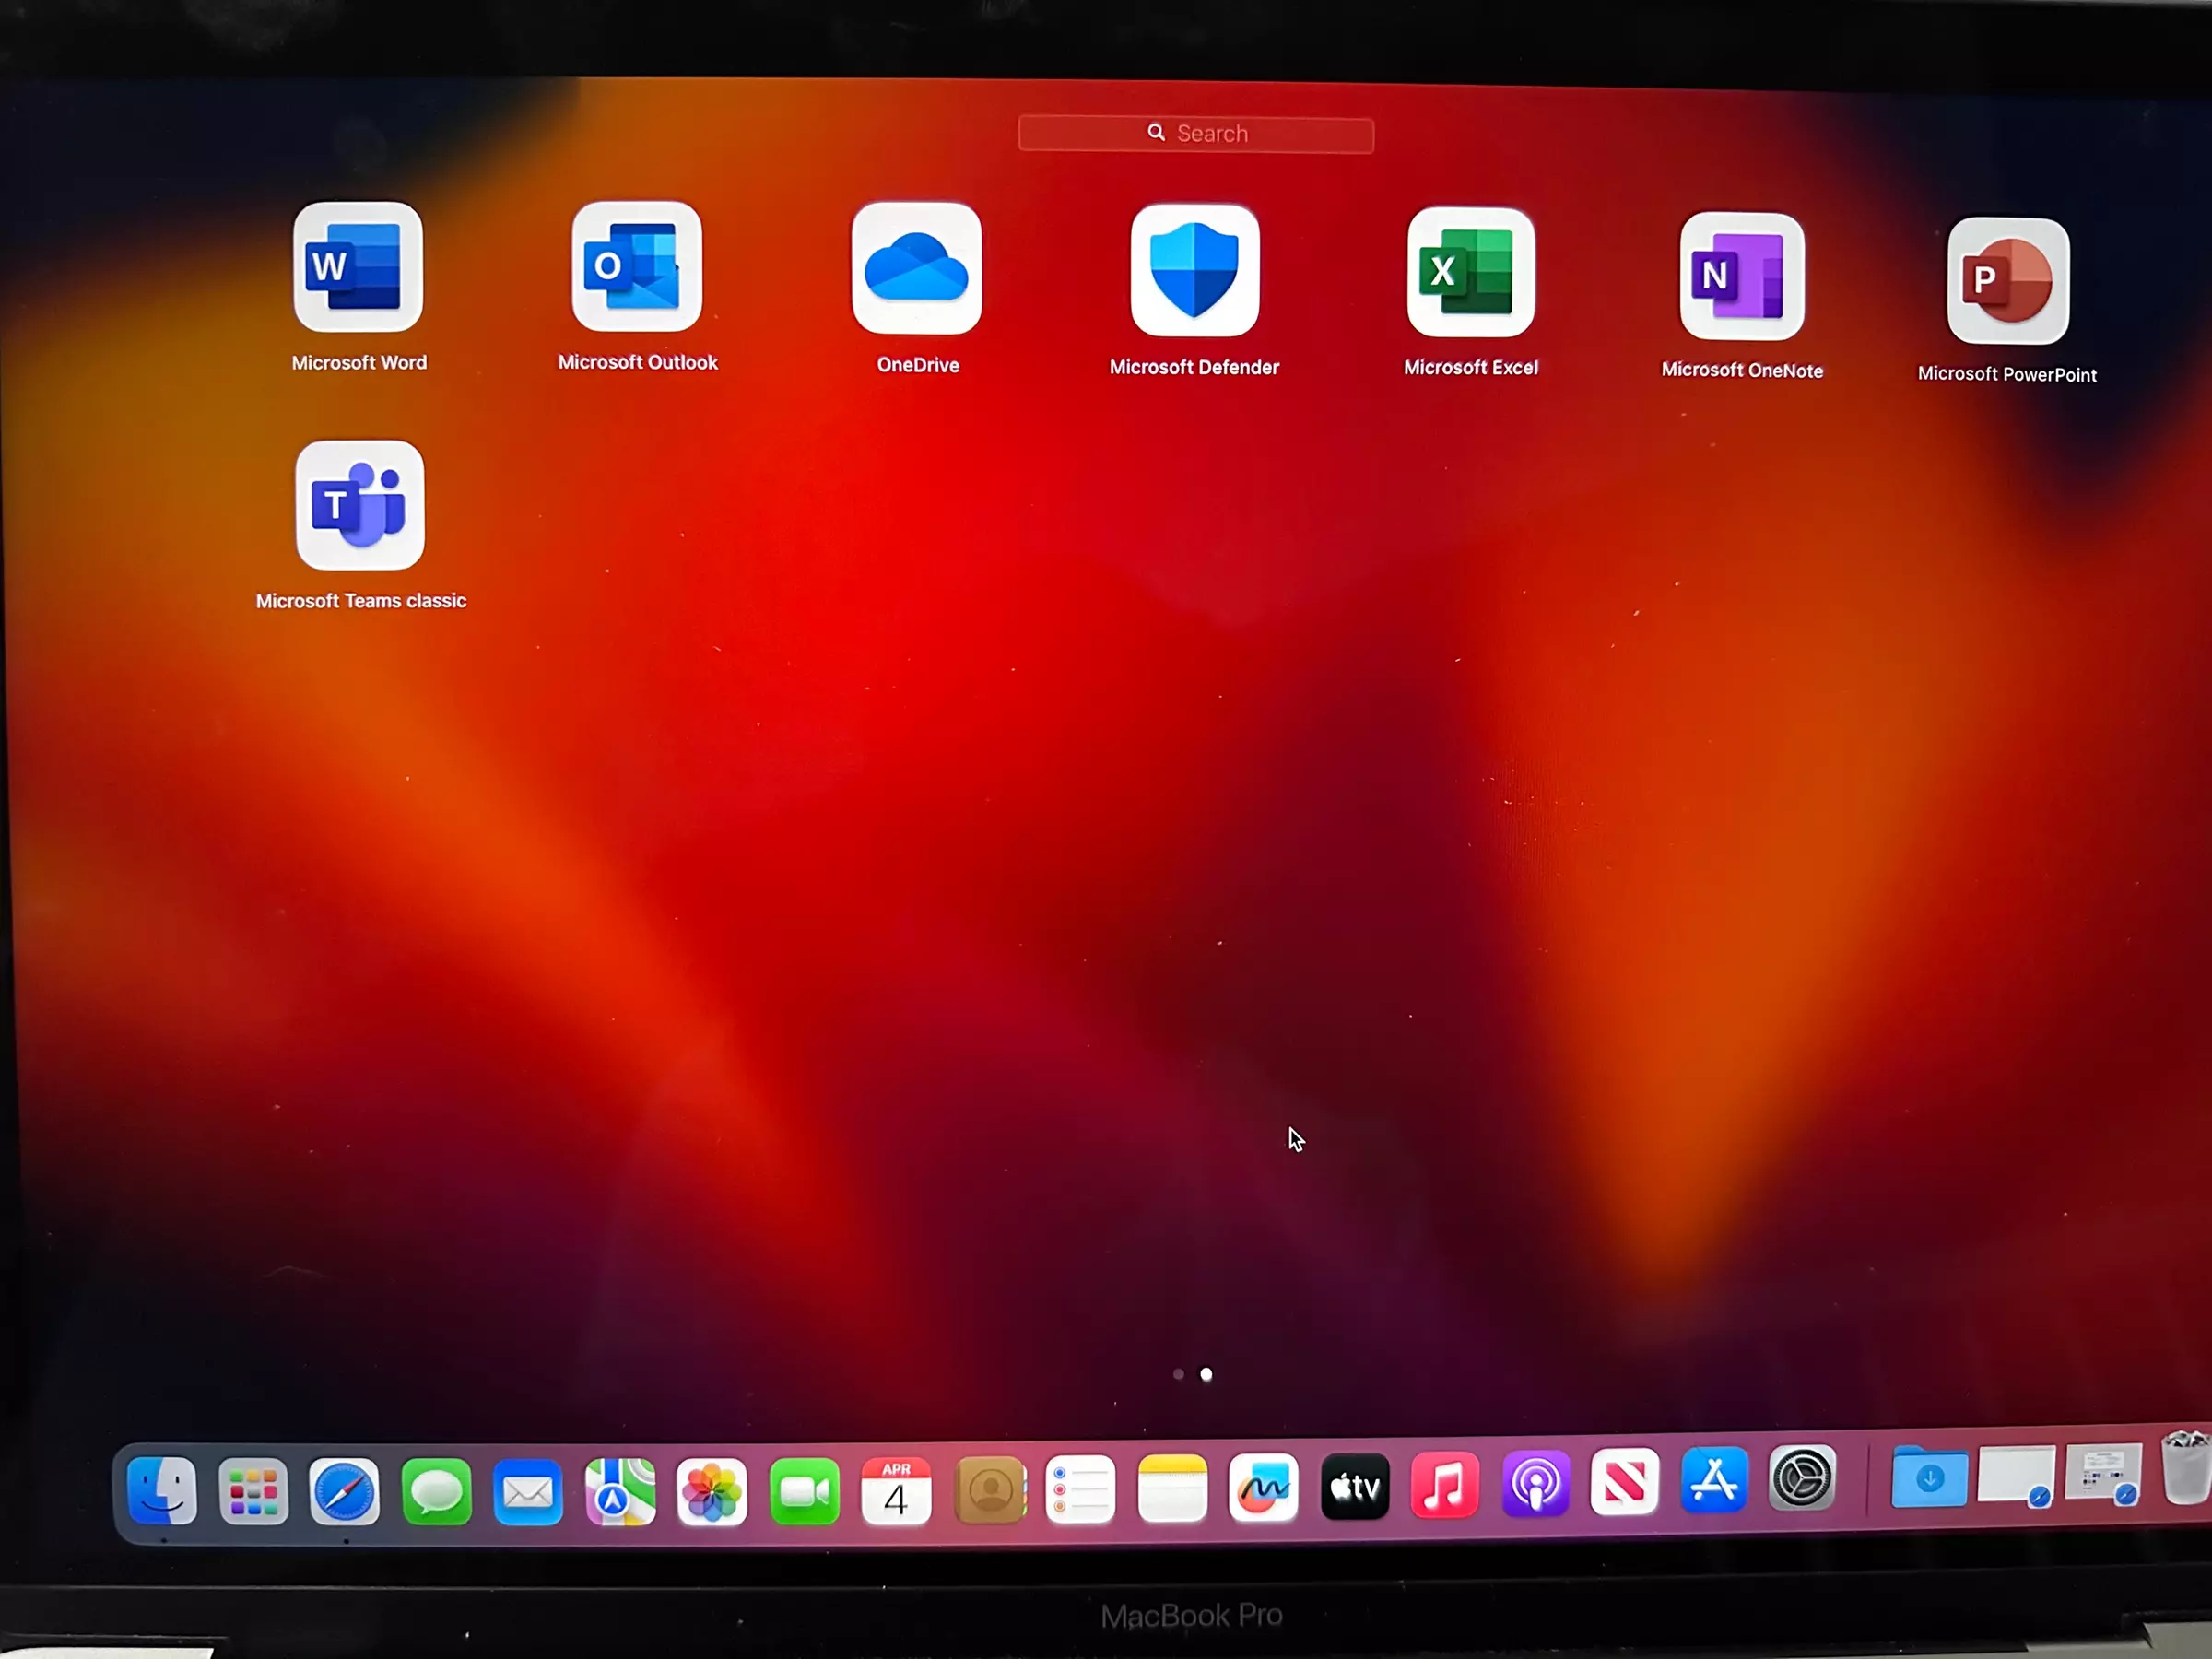Open the Notes app in the Dock
Screen dimensions: 2212x1659
pyautogui.click(x=1172, y=1488)
